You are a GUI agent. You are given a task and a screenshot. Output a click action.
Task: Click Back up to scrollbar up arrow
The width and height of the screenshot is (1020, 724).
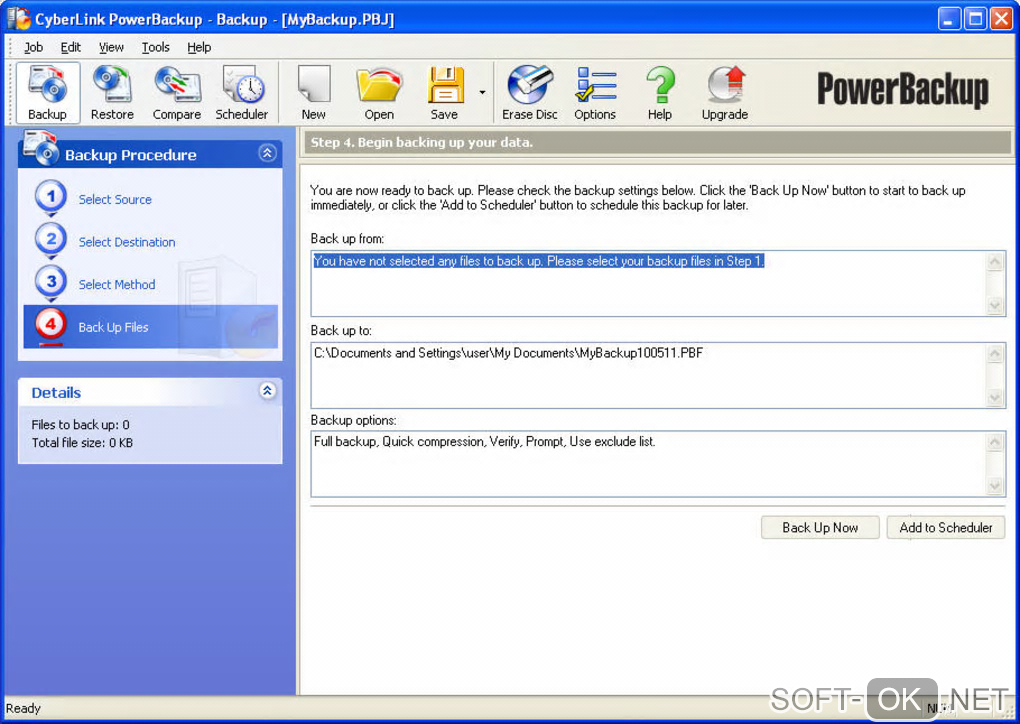tap(995, 353)
